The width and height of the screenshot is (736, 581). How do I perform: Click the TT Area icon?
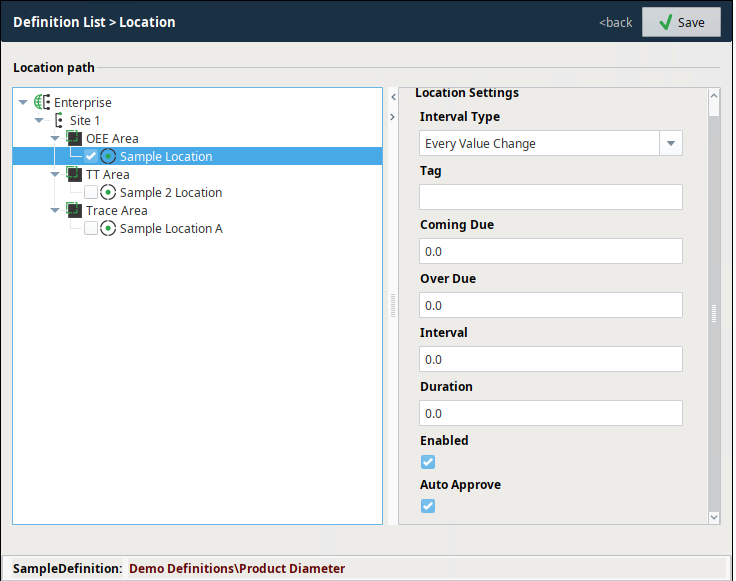[74, 174]
